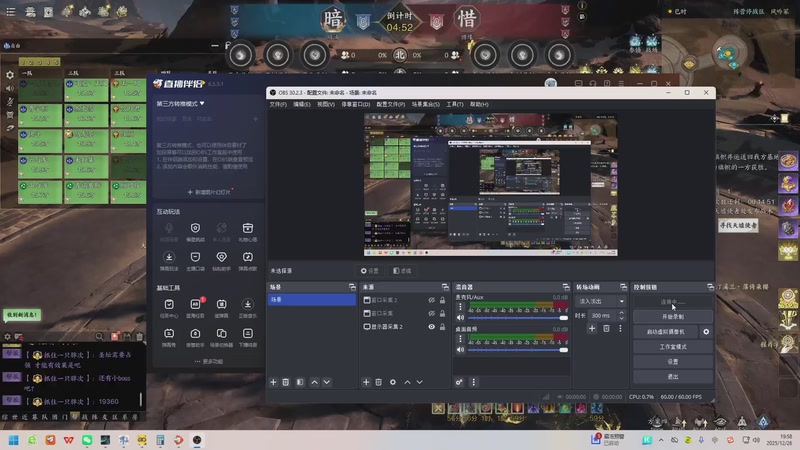
Task: Open the 桌面音频 three-dot options menu
Action: [x=460, y=338]
